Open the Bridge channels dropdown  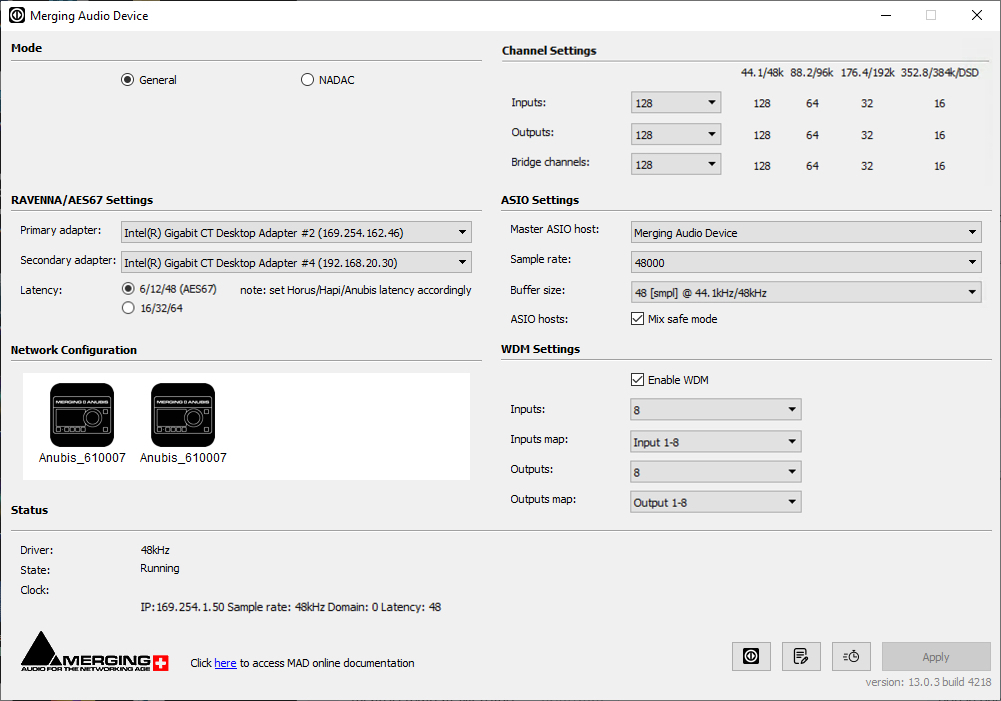[676, 165]
